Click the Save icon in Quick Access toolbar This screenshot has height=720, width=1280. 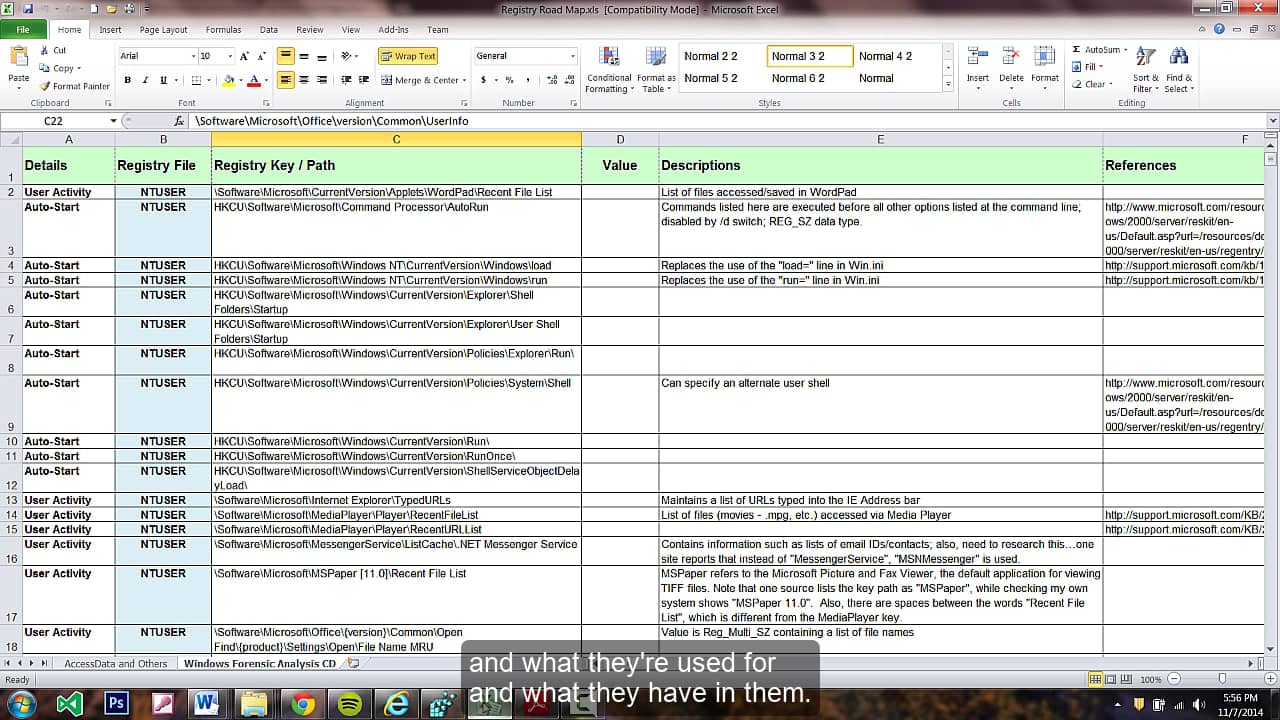coord(27,8)
